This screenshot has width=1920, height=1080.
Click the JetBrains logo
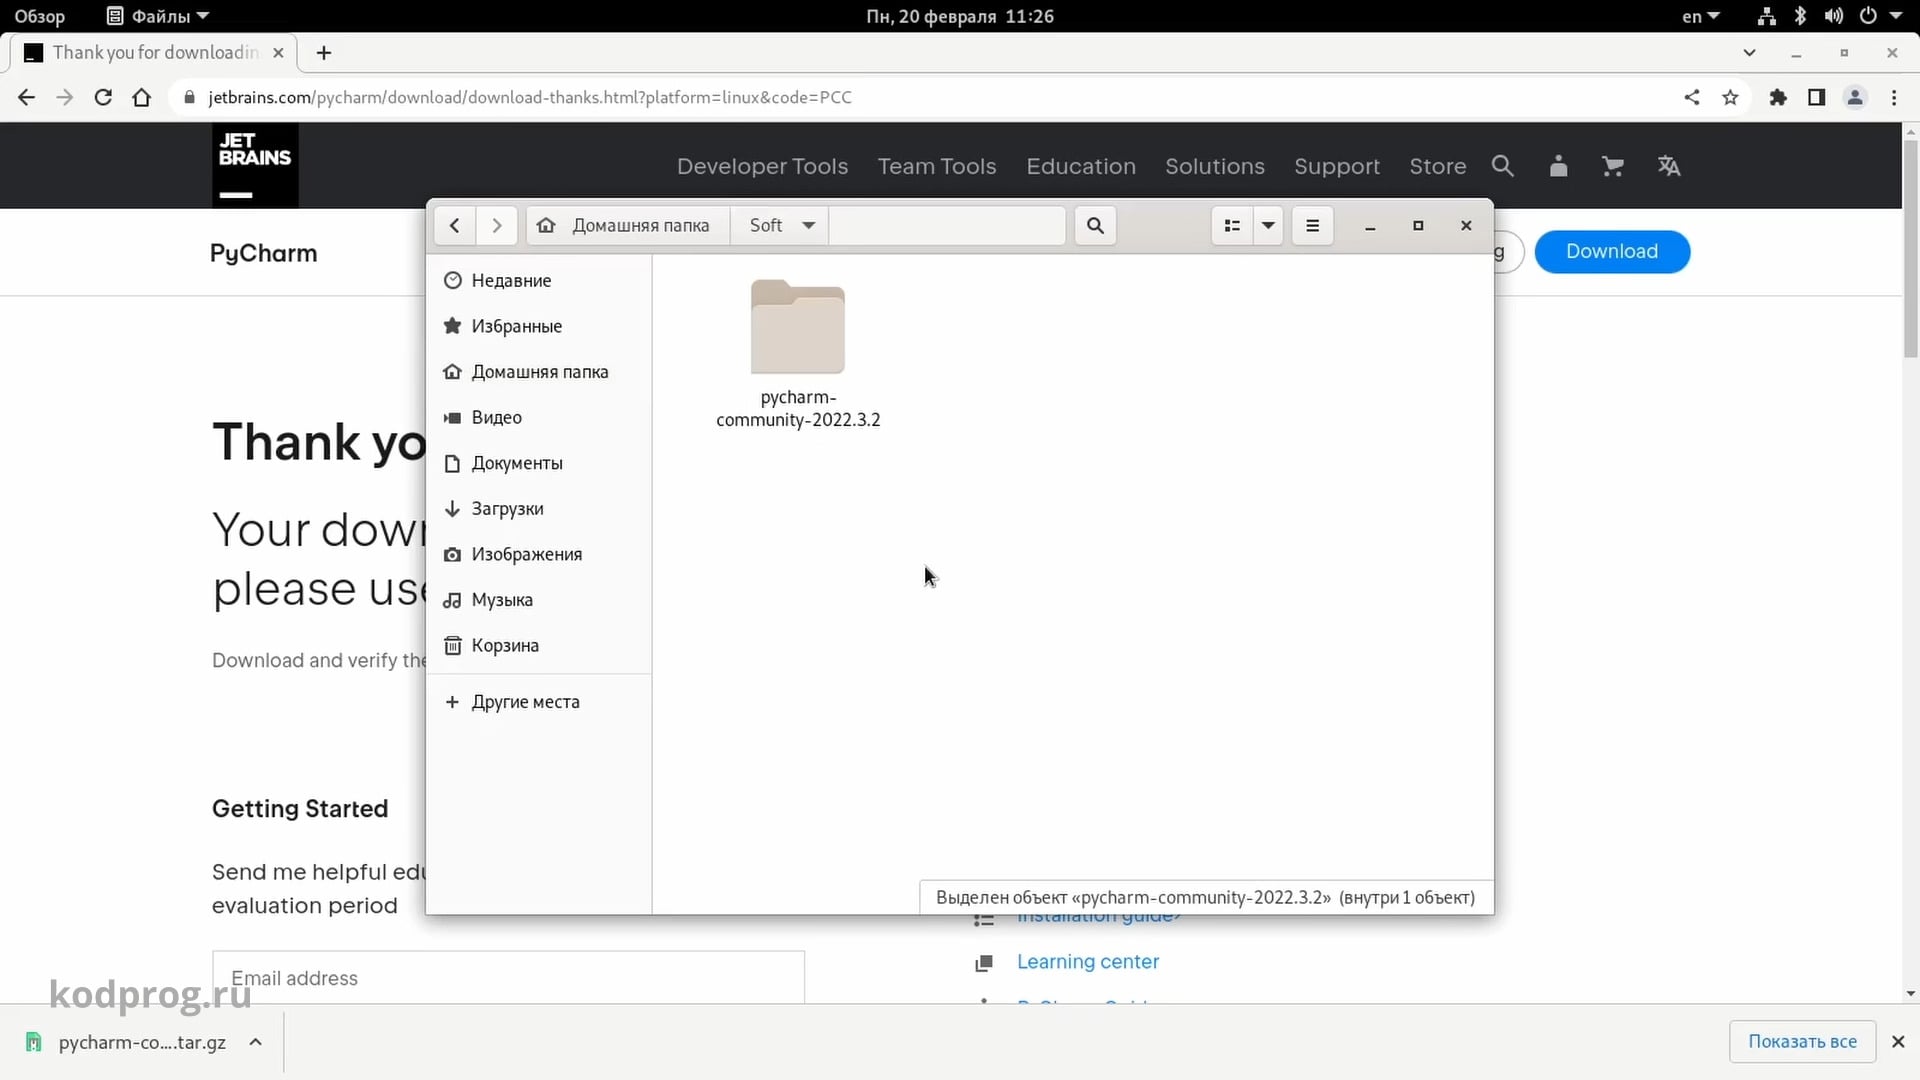click(255, 165)
